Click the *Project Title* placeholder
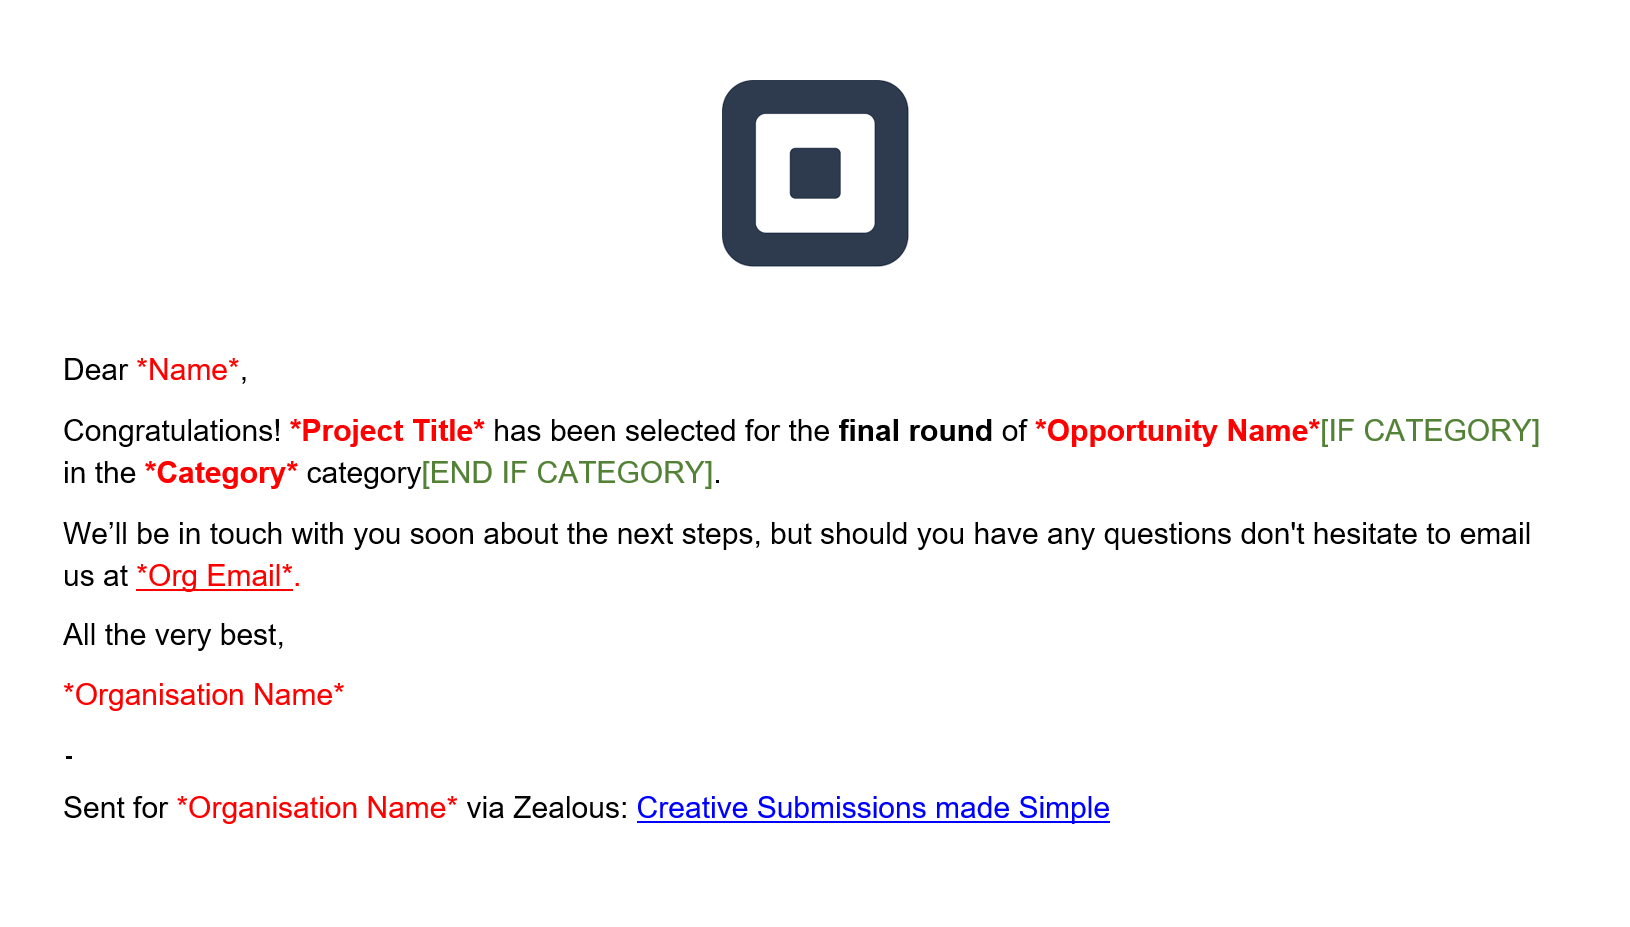Image resolution: width=1630 pixels, height=927 pixels. tap(387, 431)
